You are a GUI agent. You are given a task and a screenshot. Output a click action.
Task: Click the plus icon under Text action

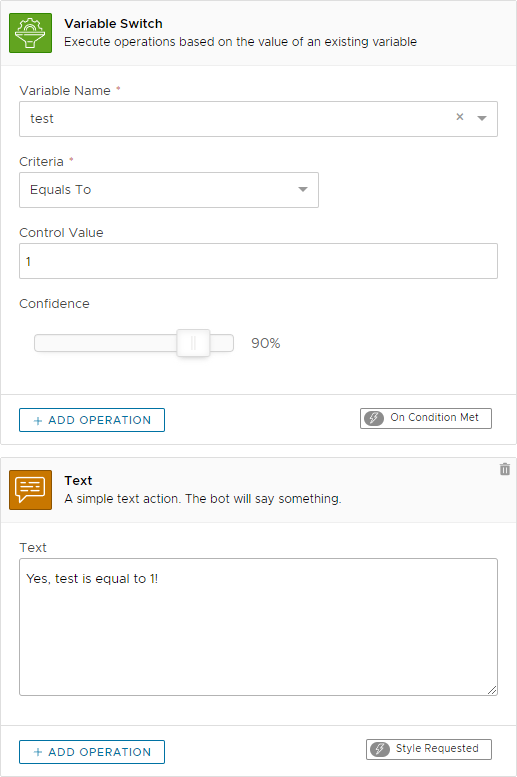(x=38, y=752)
